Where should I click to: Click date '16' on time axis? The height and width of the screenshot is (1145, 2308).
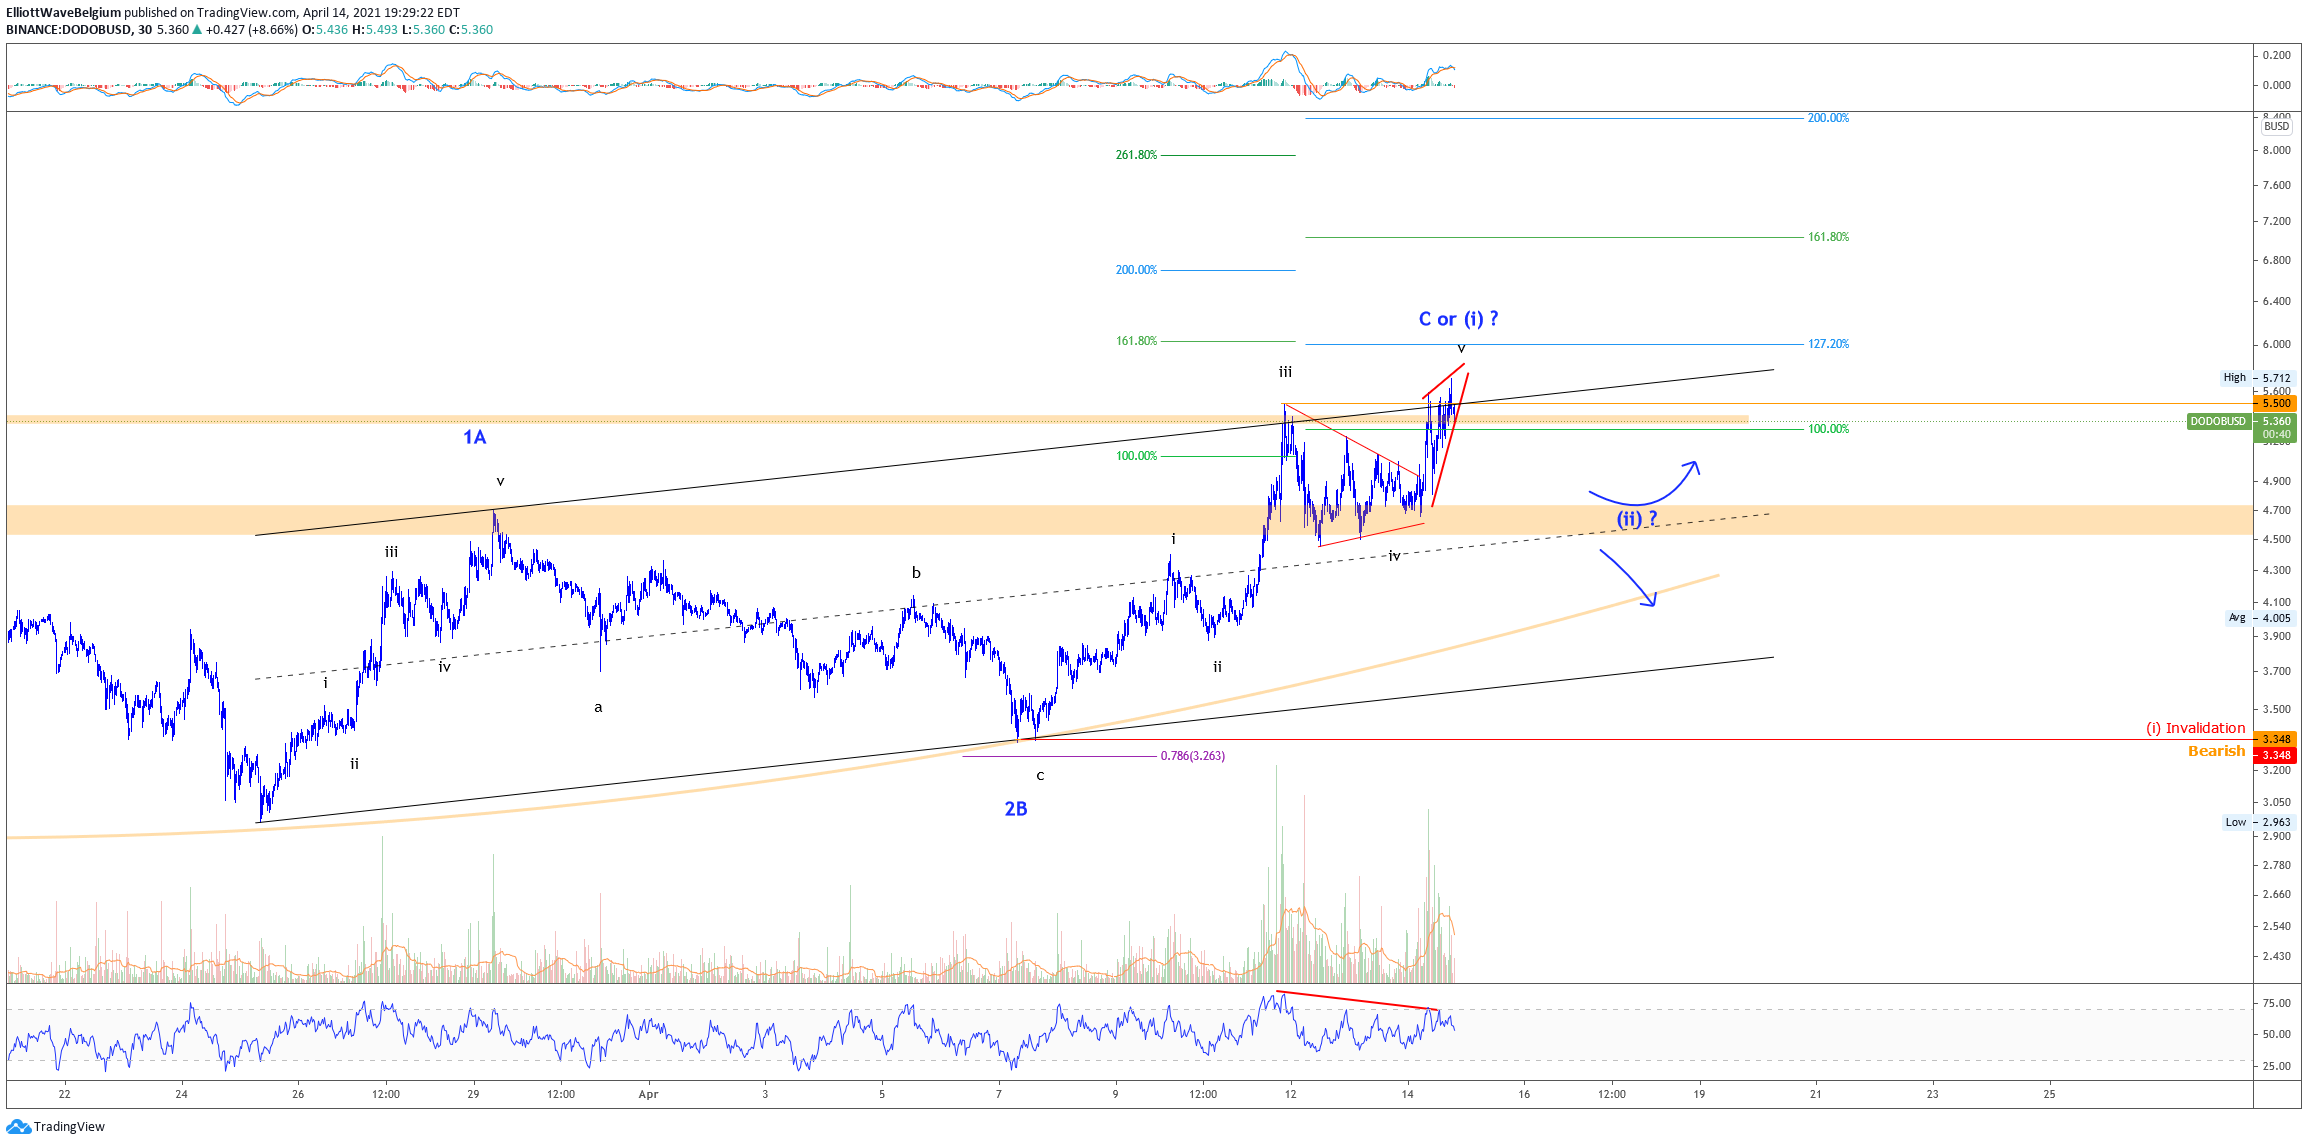pos(1524,1094)
